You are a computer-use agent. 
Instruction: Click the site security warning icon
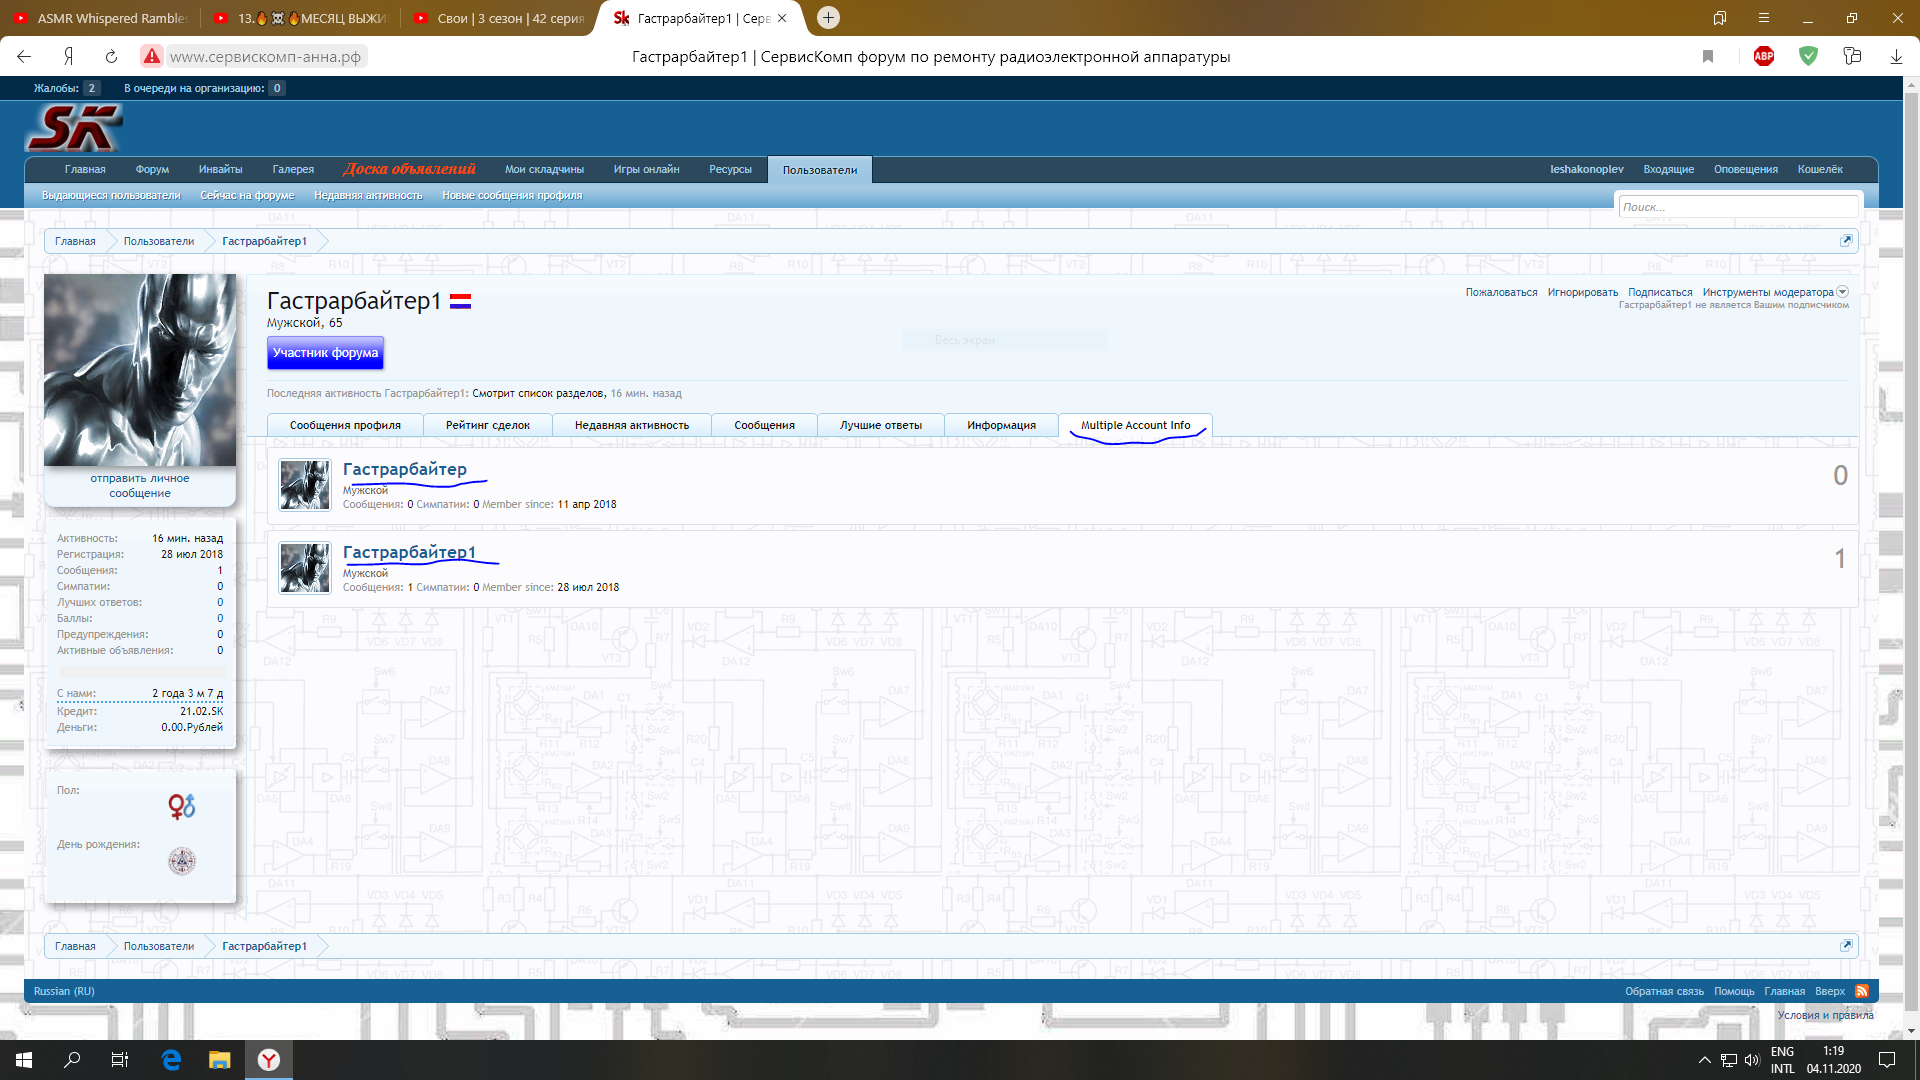tap(152, 56)
